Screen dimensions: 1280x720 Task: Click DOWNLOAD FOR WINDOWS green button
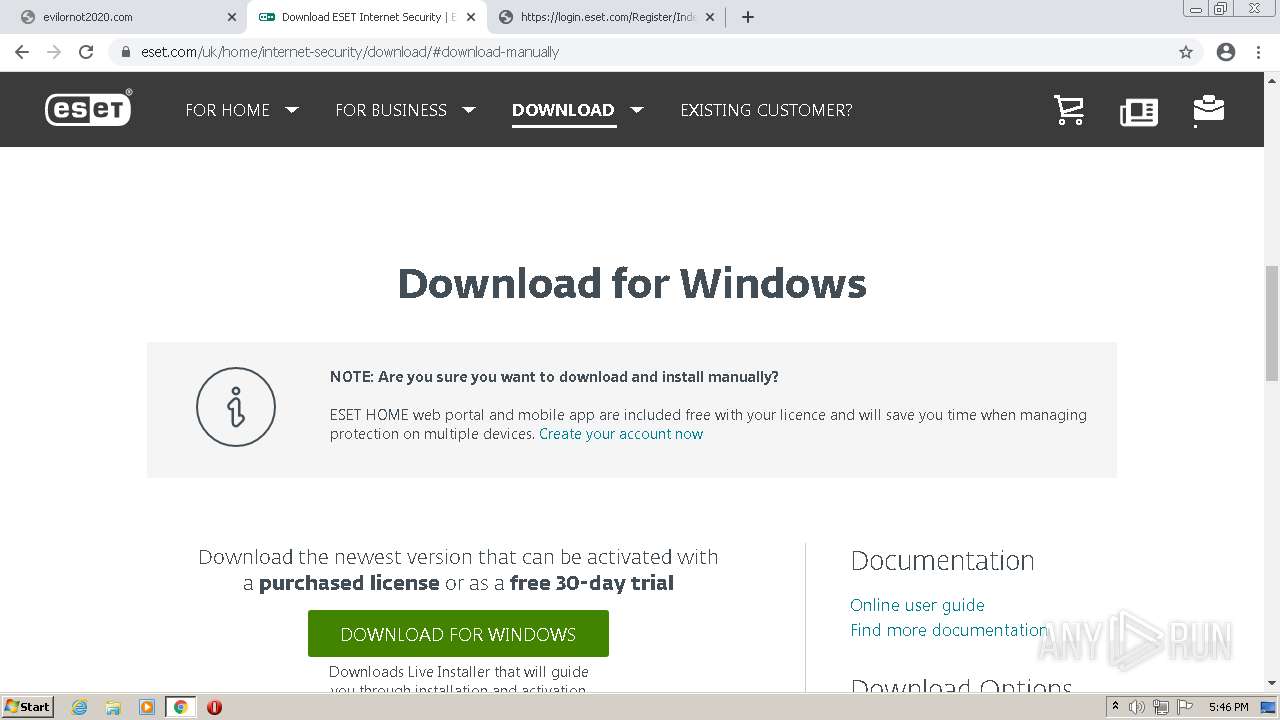458,634
